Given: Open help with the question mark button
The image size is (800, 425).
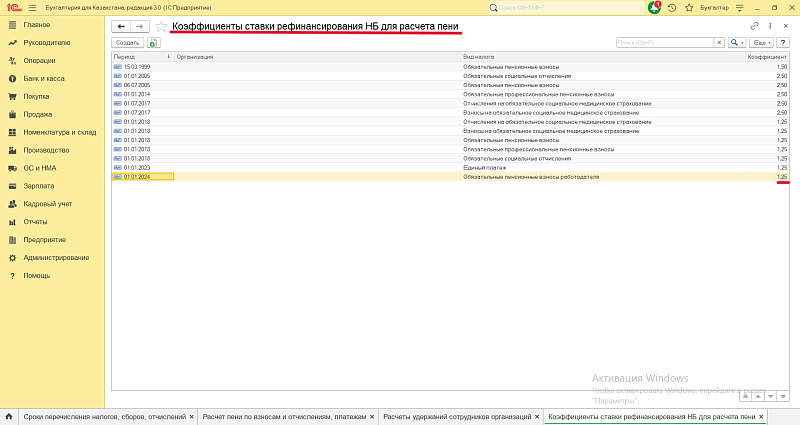Looking at the screenshot, I should click(783, 43).
